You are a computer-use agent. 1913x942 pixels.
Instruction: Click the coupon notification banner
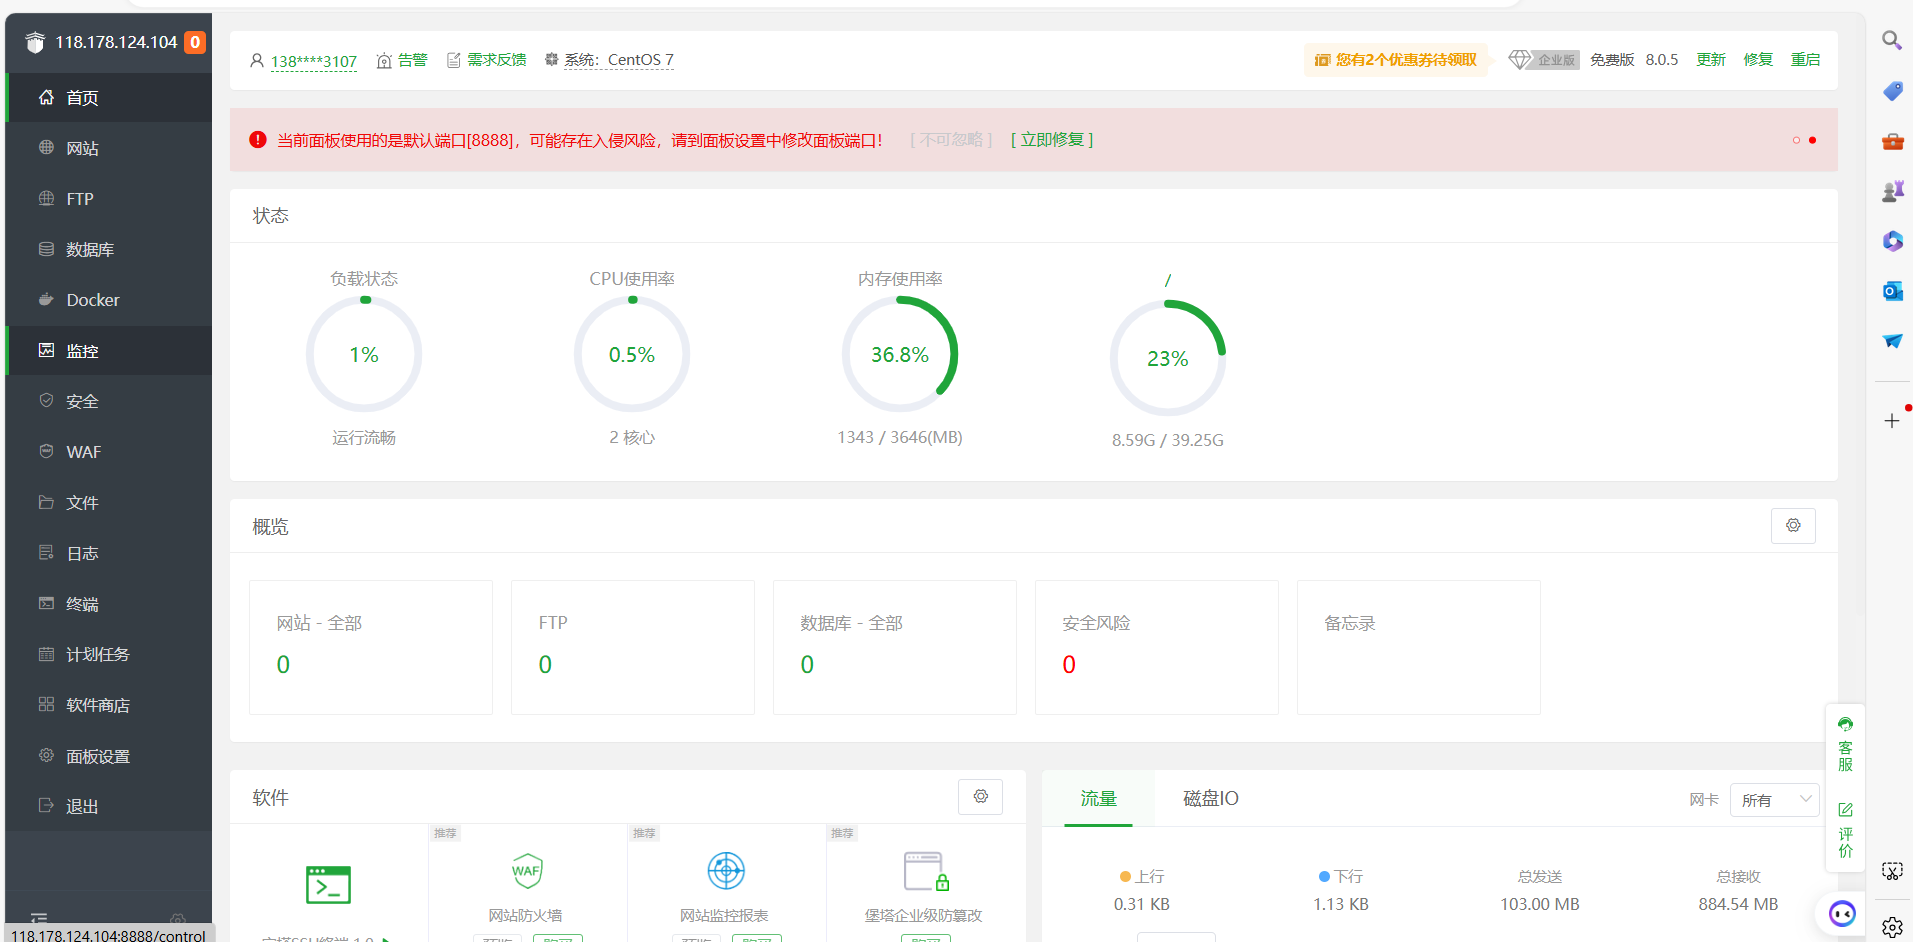pos(1396,60)
